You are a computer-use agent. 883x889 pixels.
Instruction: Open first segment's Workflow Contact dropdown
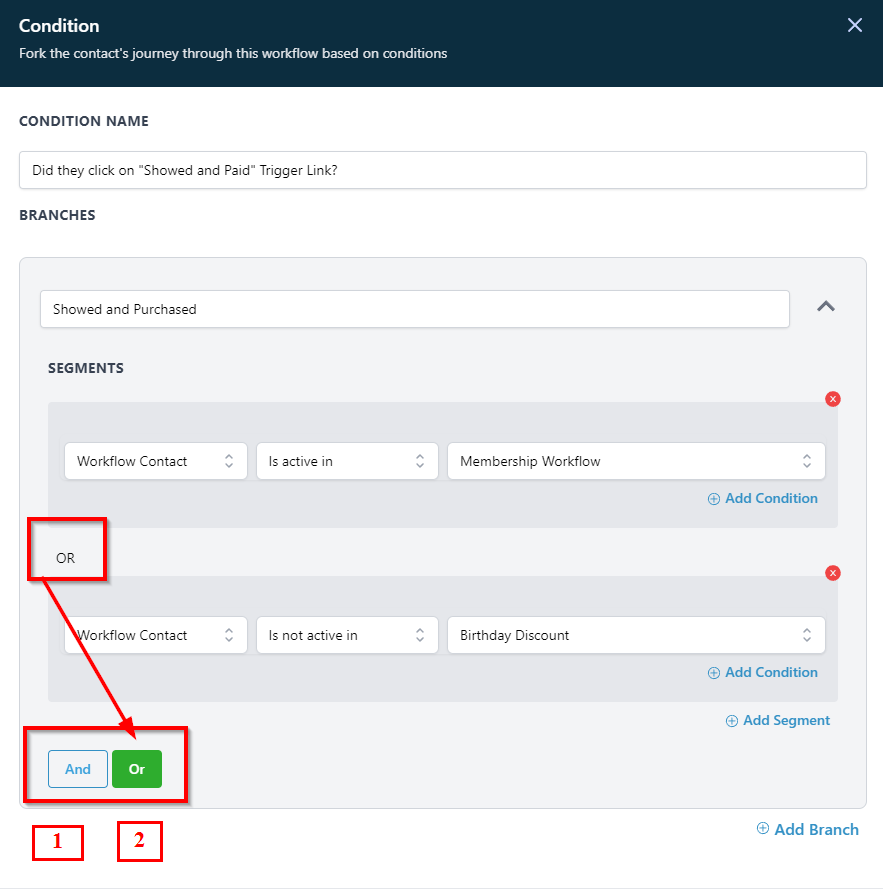pyautogui.click(x=156, y=461)
